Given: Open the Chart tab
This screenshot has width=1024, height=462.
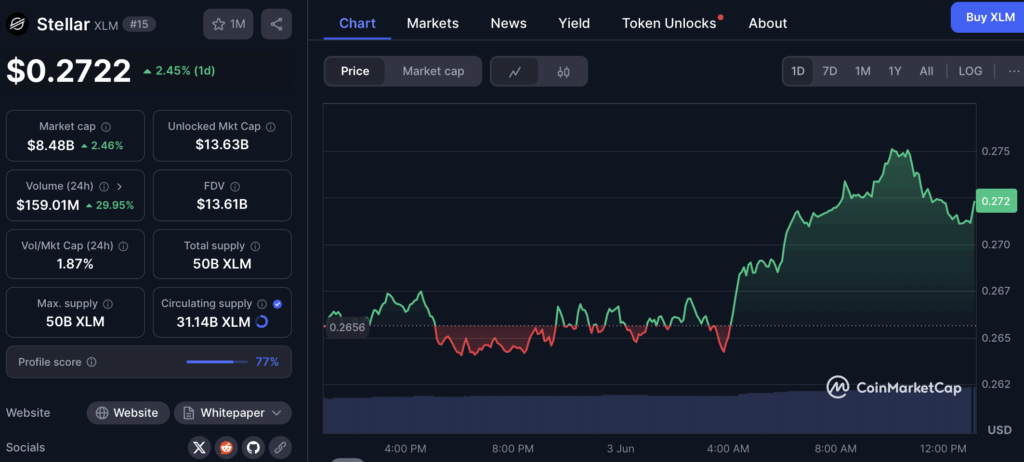Looking at the screenshot, I should coord(357,23).
